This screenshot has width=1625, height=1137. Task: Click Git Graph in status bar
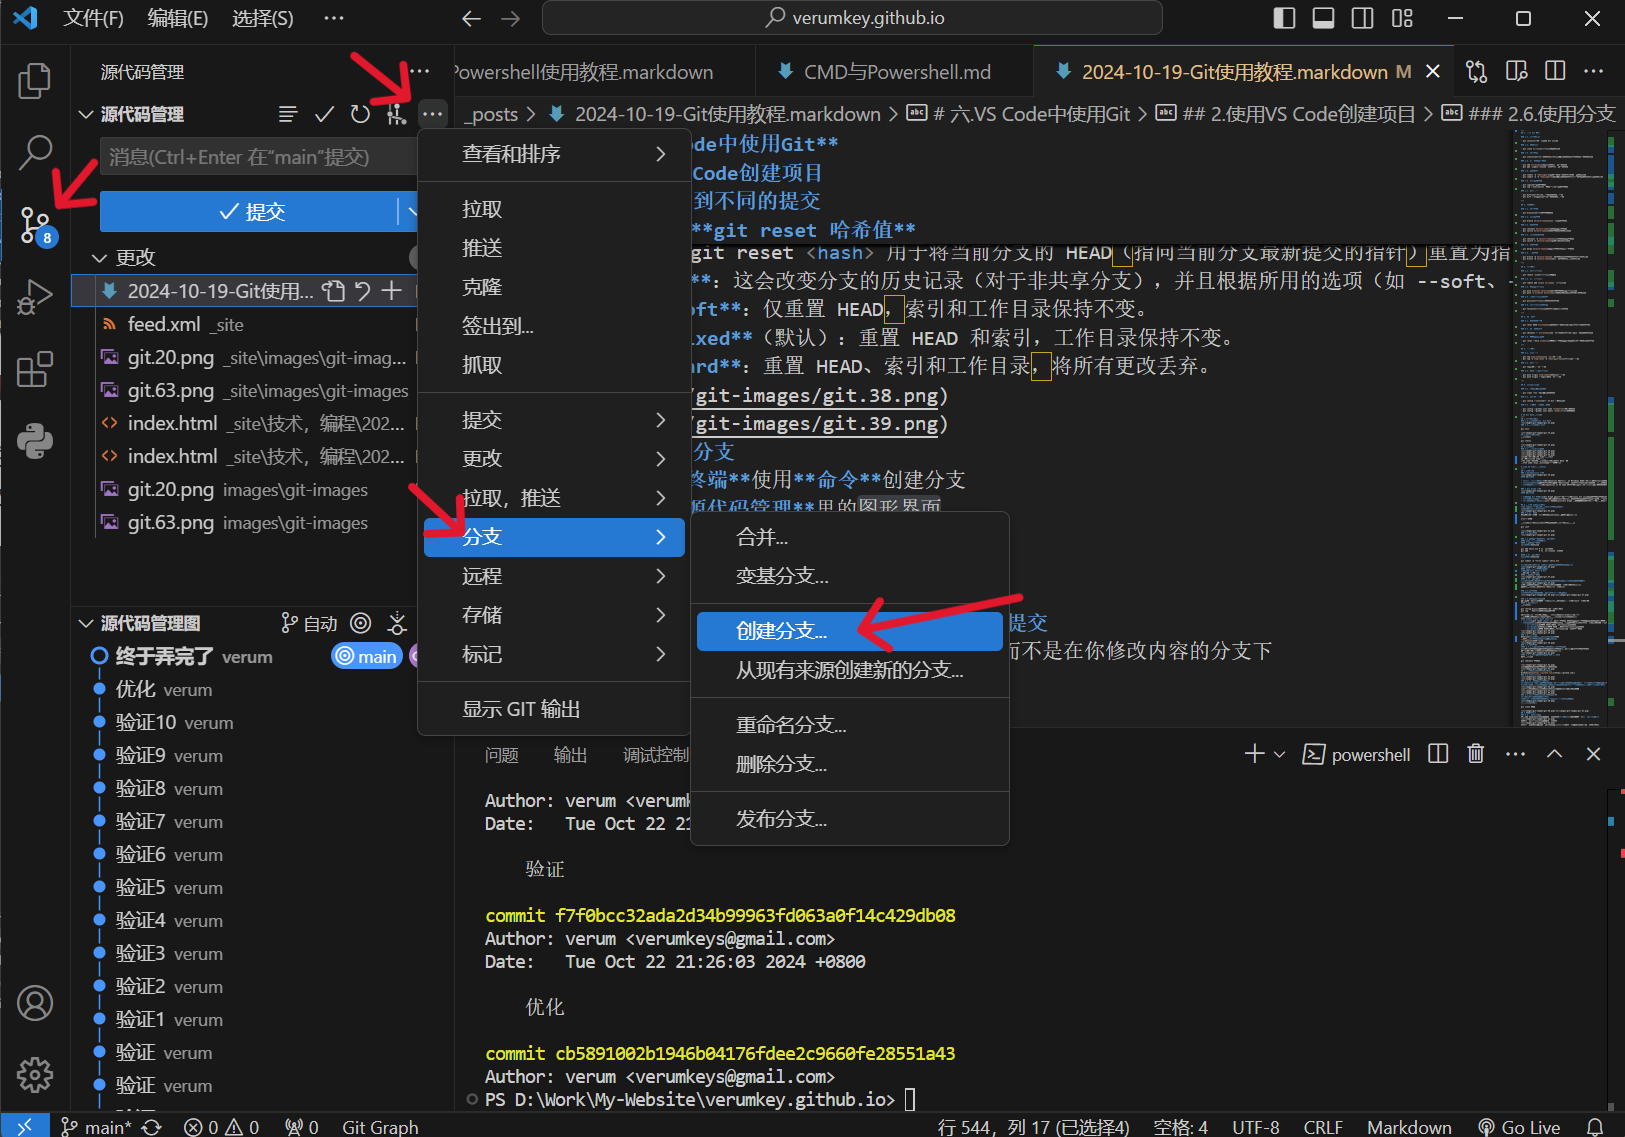point(380,1126)
